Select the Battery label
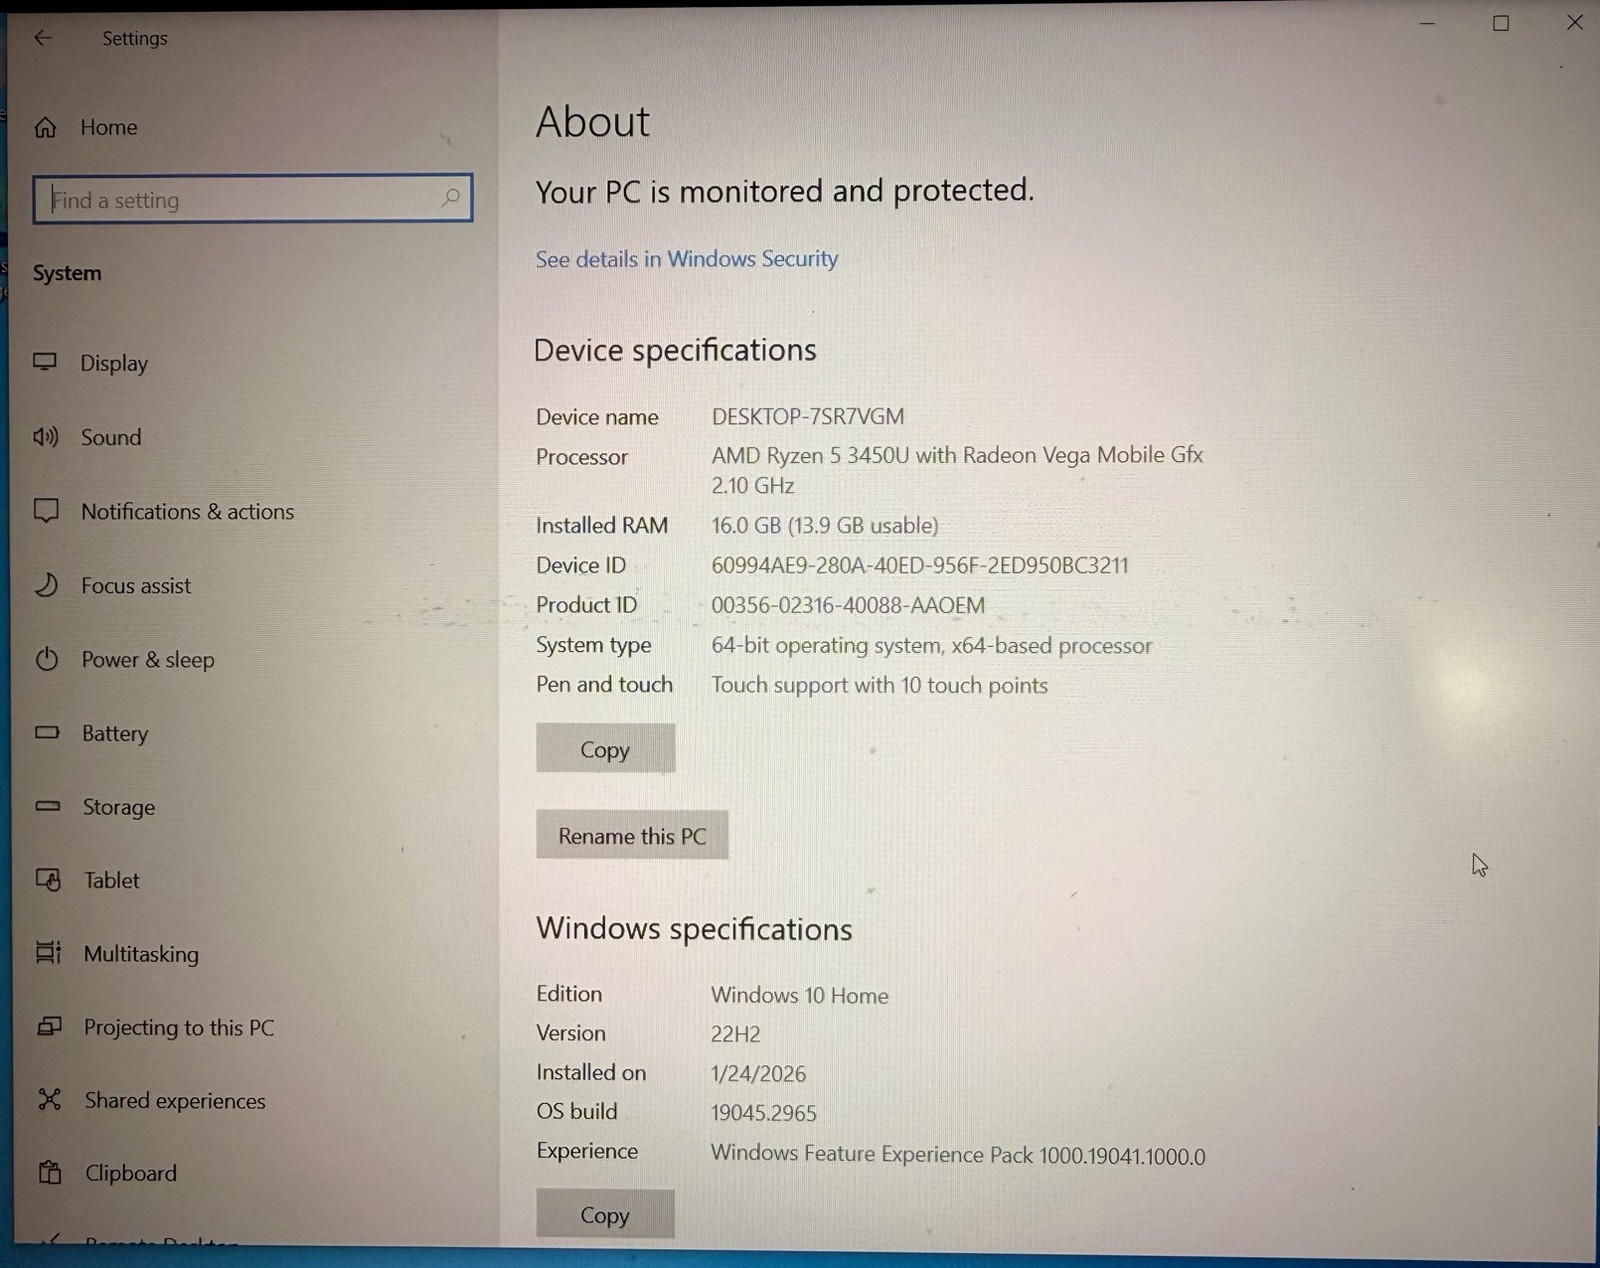The image size is (1600, 1268). pyautogui.click(x=115, y=734)
